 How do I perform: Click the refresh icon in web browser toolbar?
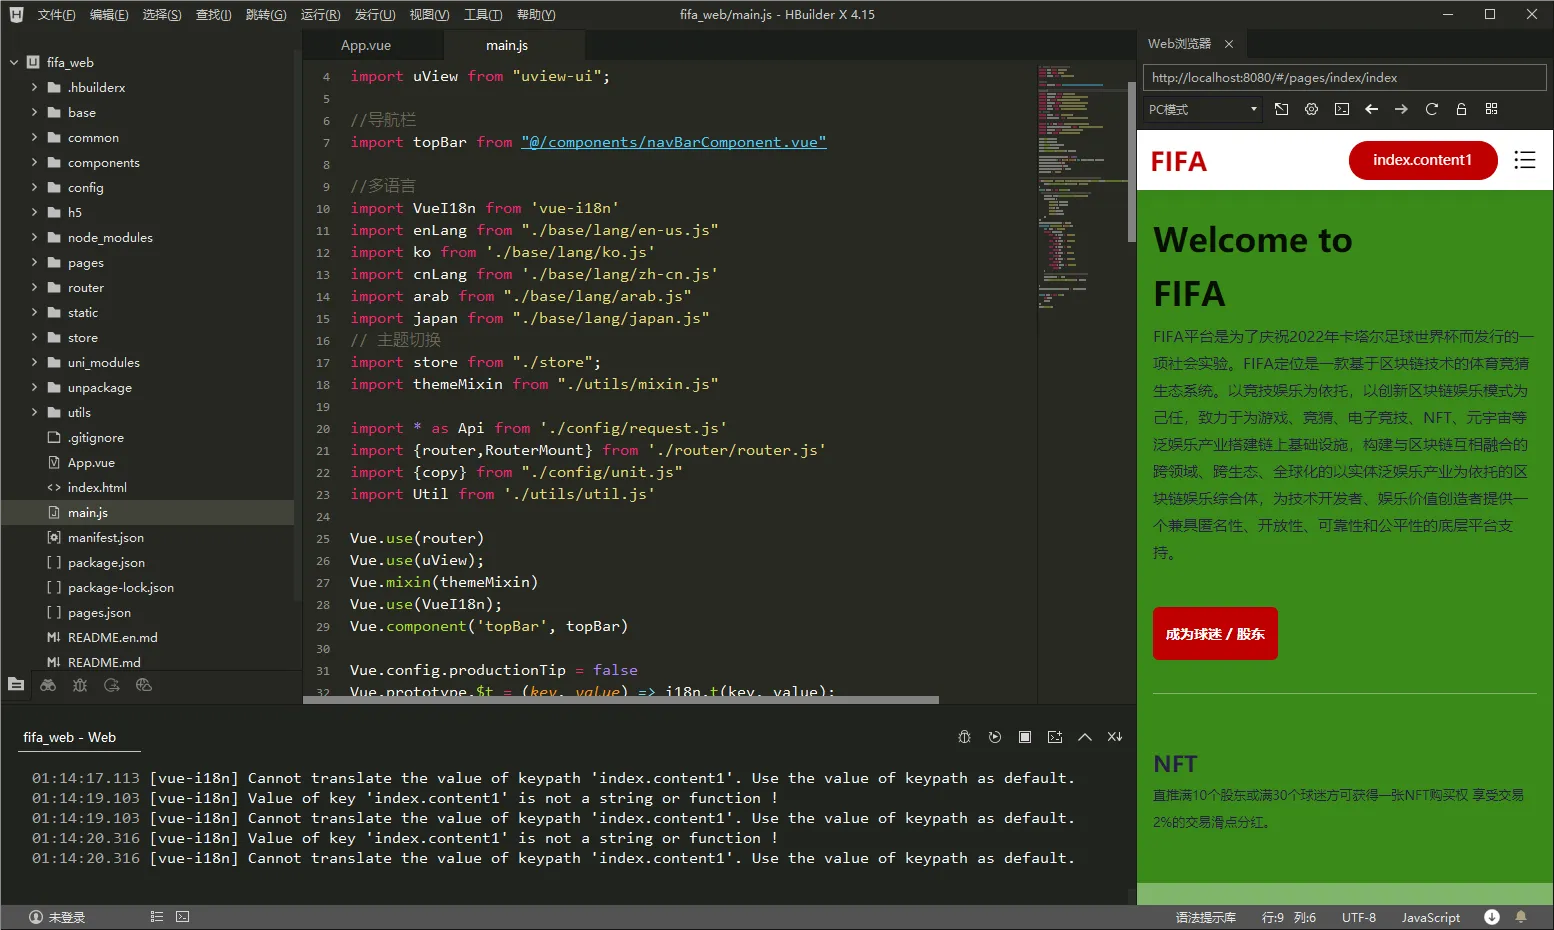1431,109
